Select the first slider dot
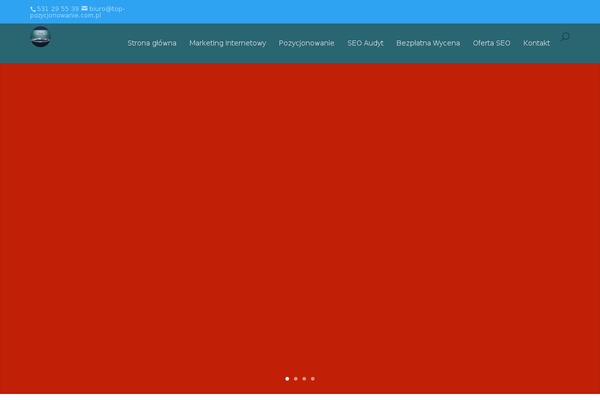The image size is (600, 400). click(x=287, y=379)
